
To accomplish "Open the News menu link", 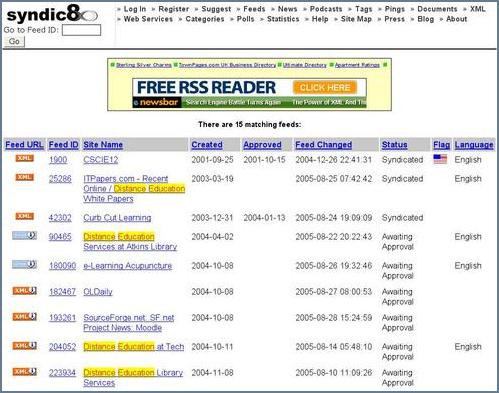I will coord(287,9).
